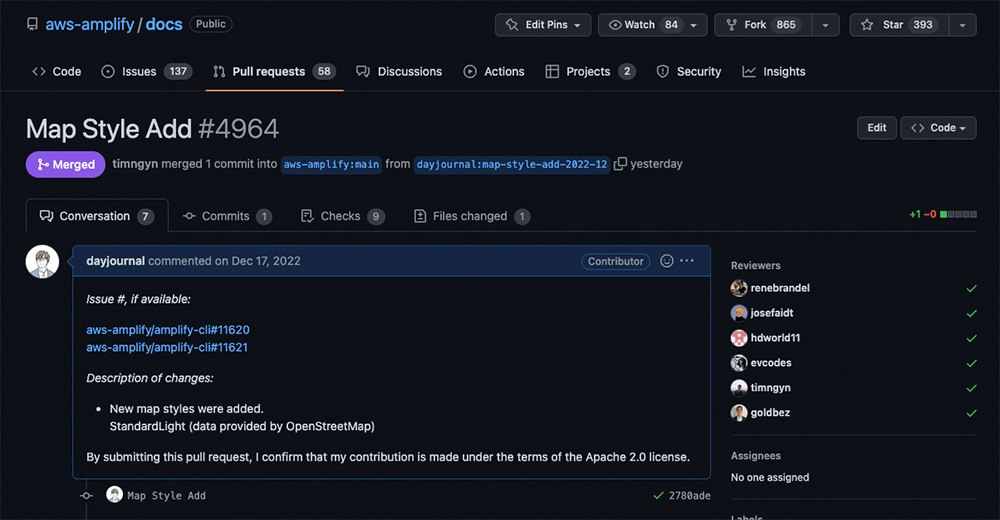The image size is (1000, 520).
Task: Open the Insights tab
Action: (x=774, y=71)
